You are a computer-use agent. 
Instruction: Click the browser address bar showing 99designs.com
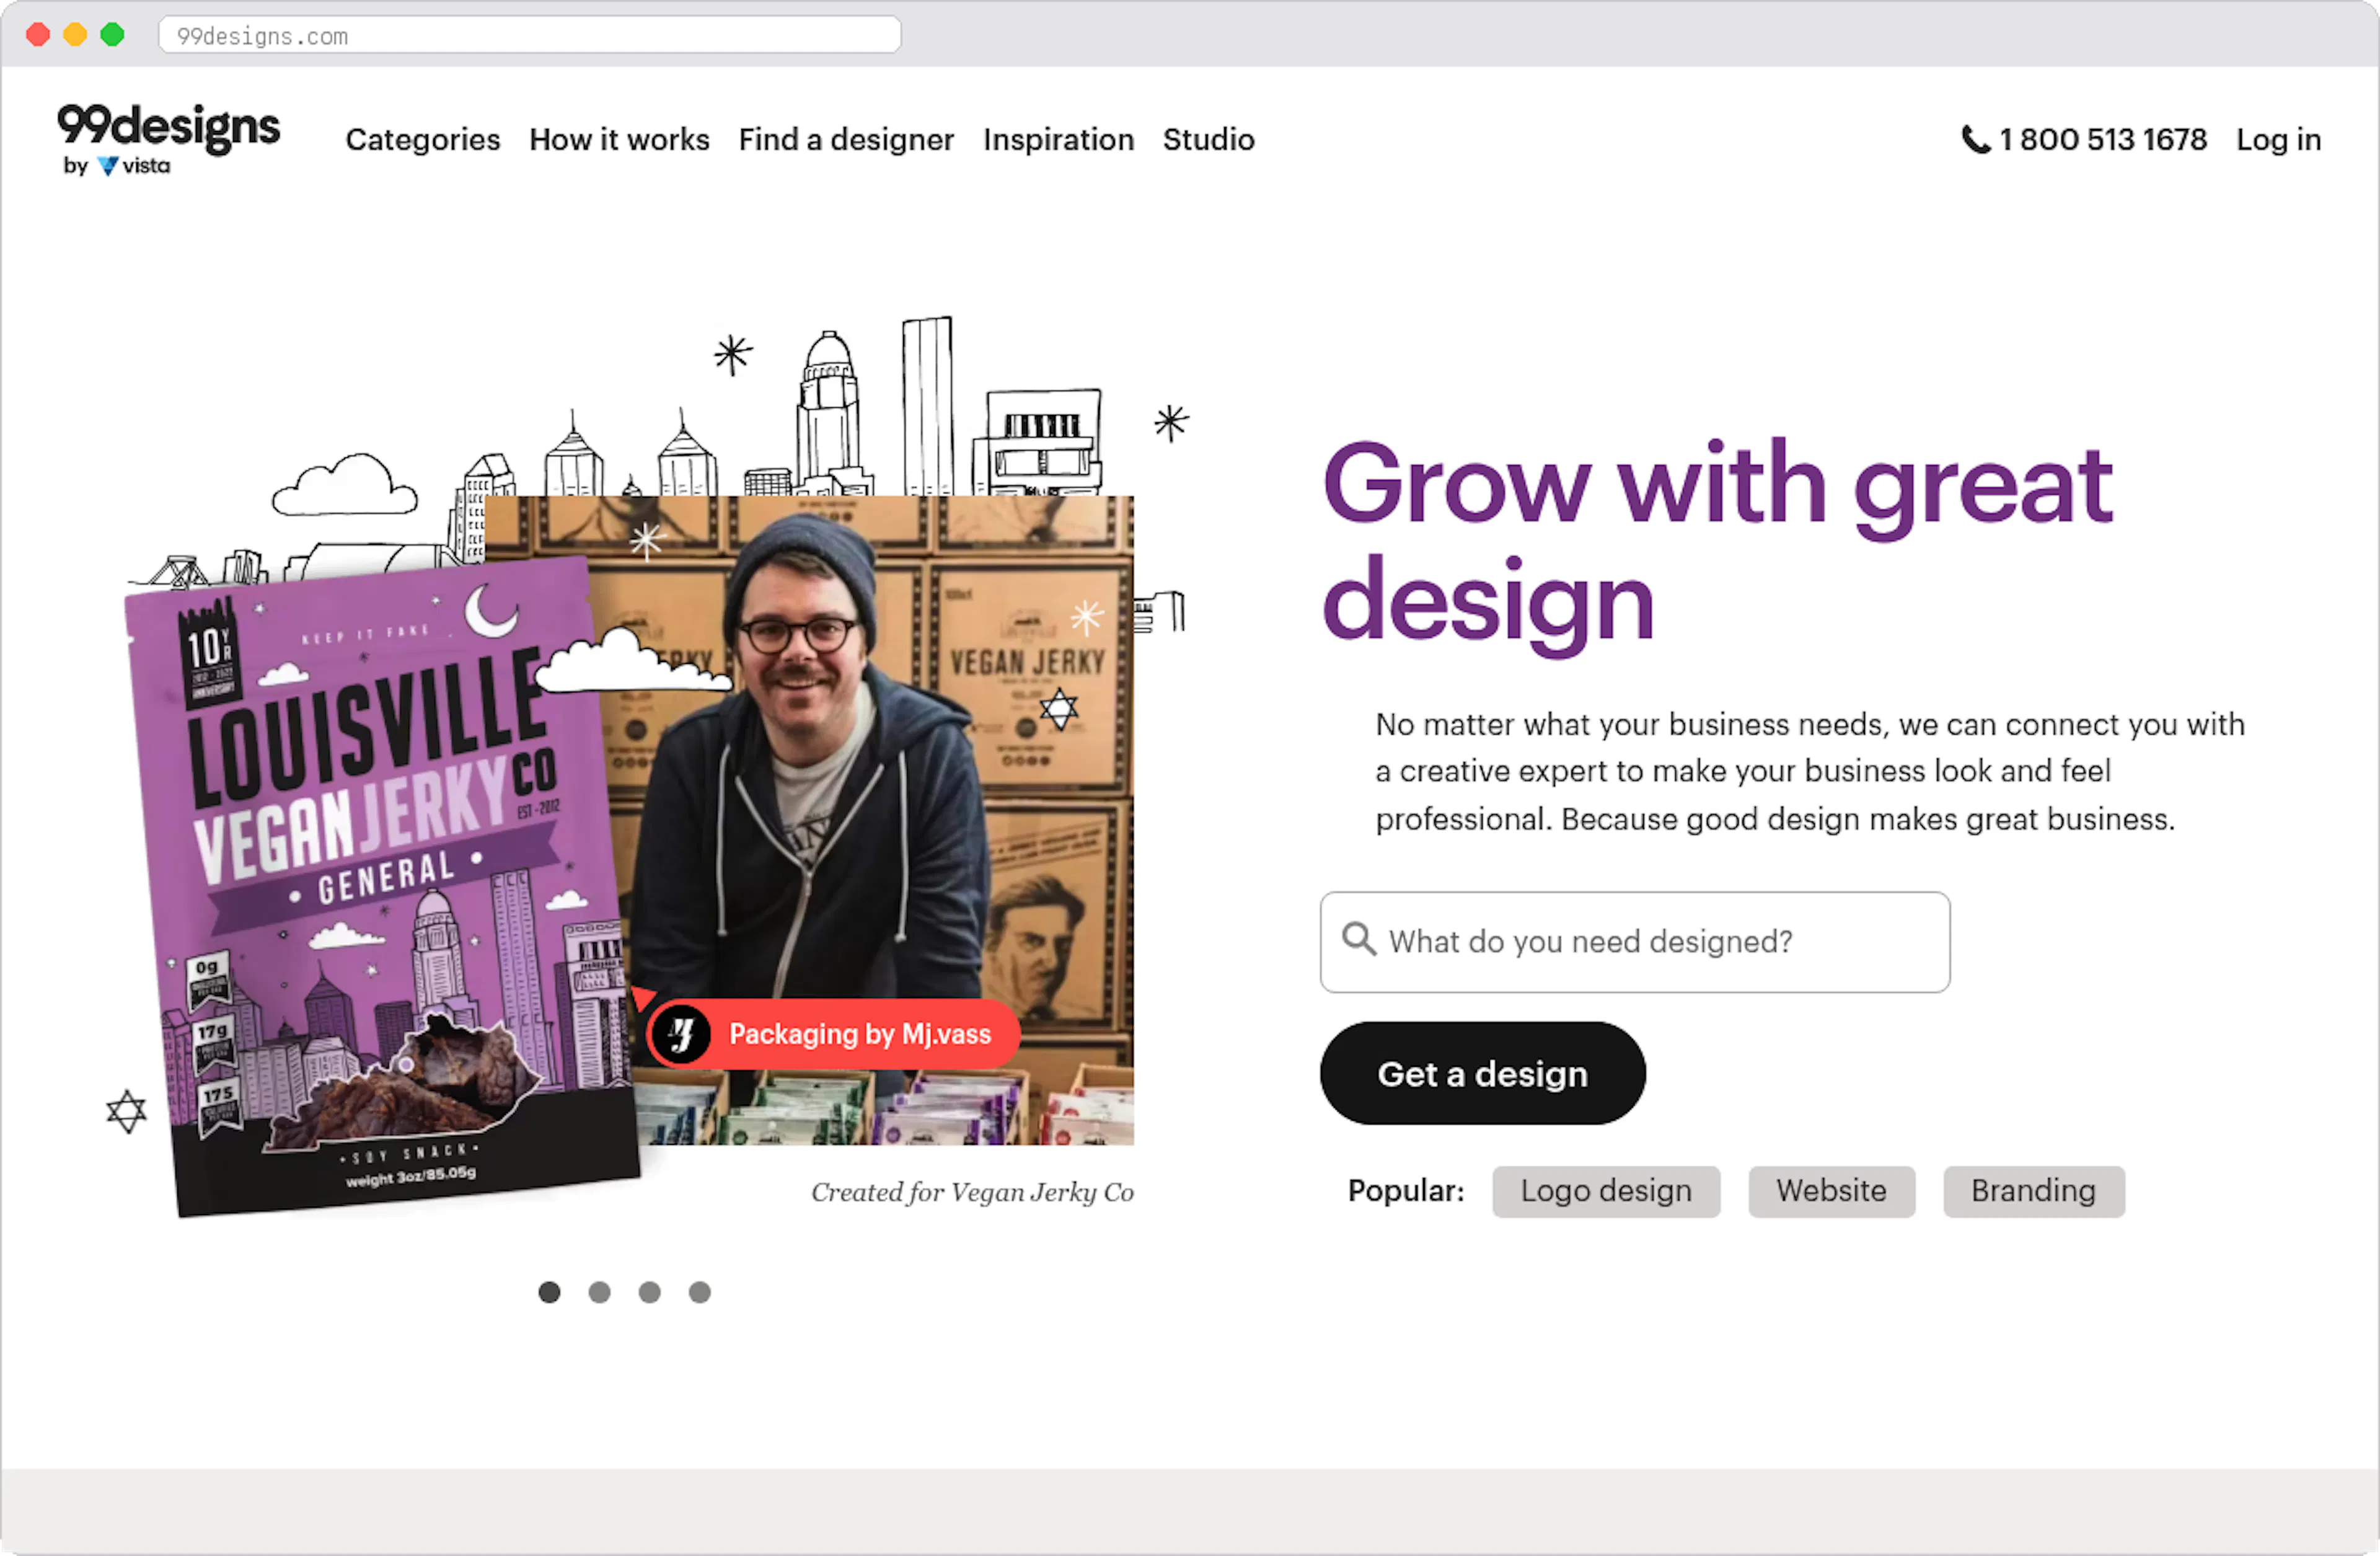tap(530, 35)
